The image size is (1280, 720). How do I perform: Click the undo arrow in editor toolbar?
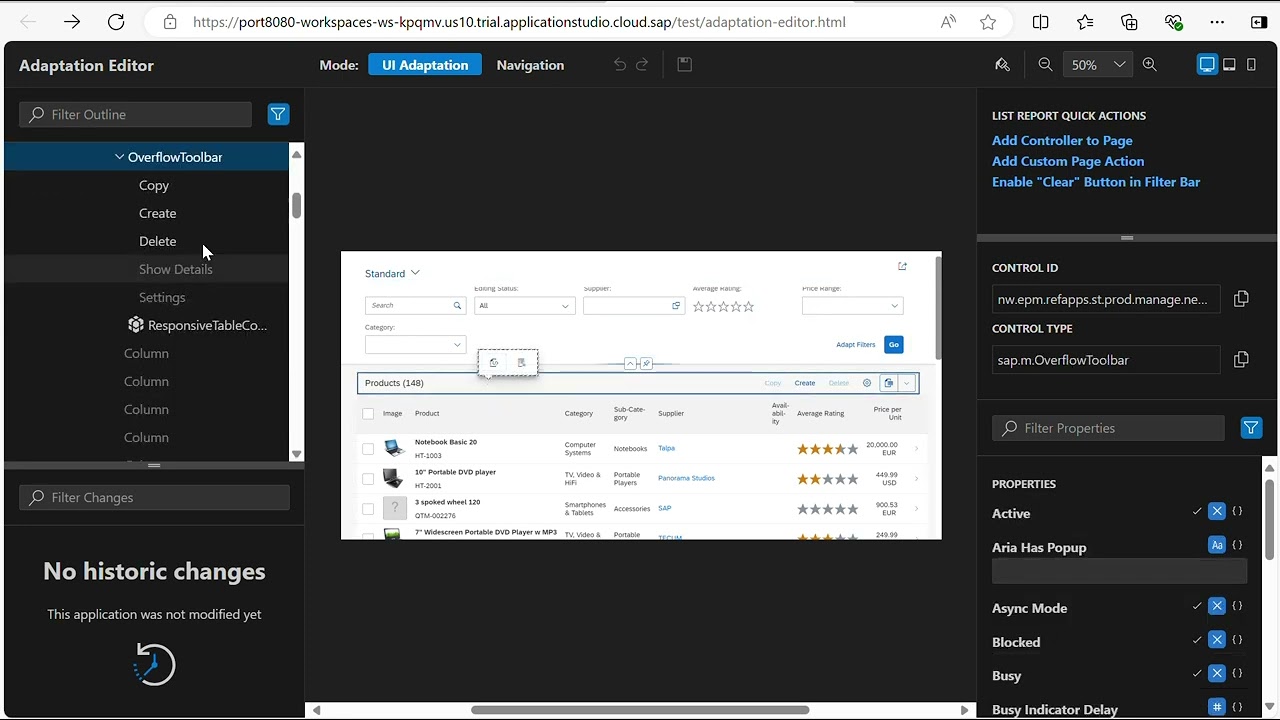click(620, 65)
